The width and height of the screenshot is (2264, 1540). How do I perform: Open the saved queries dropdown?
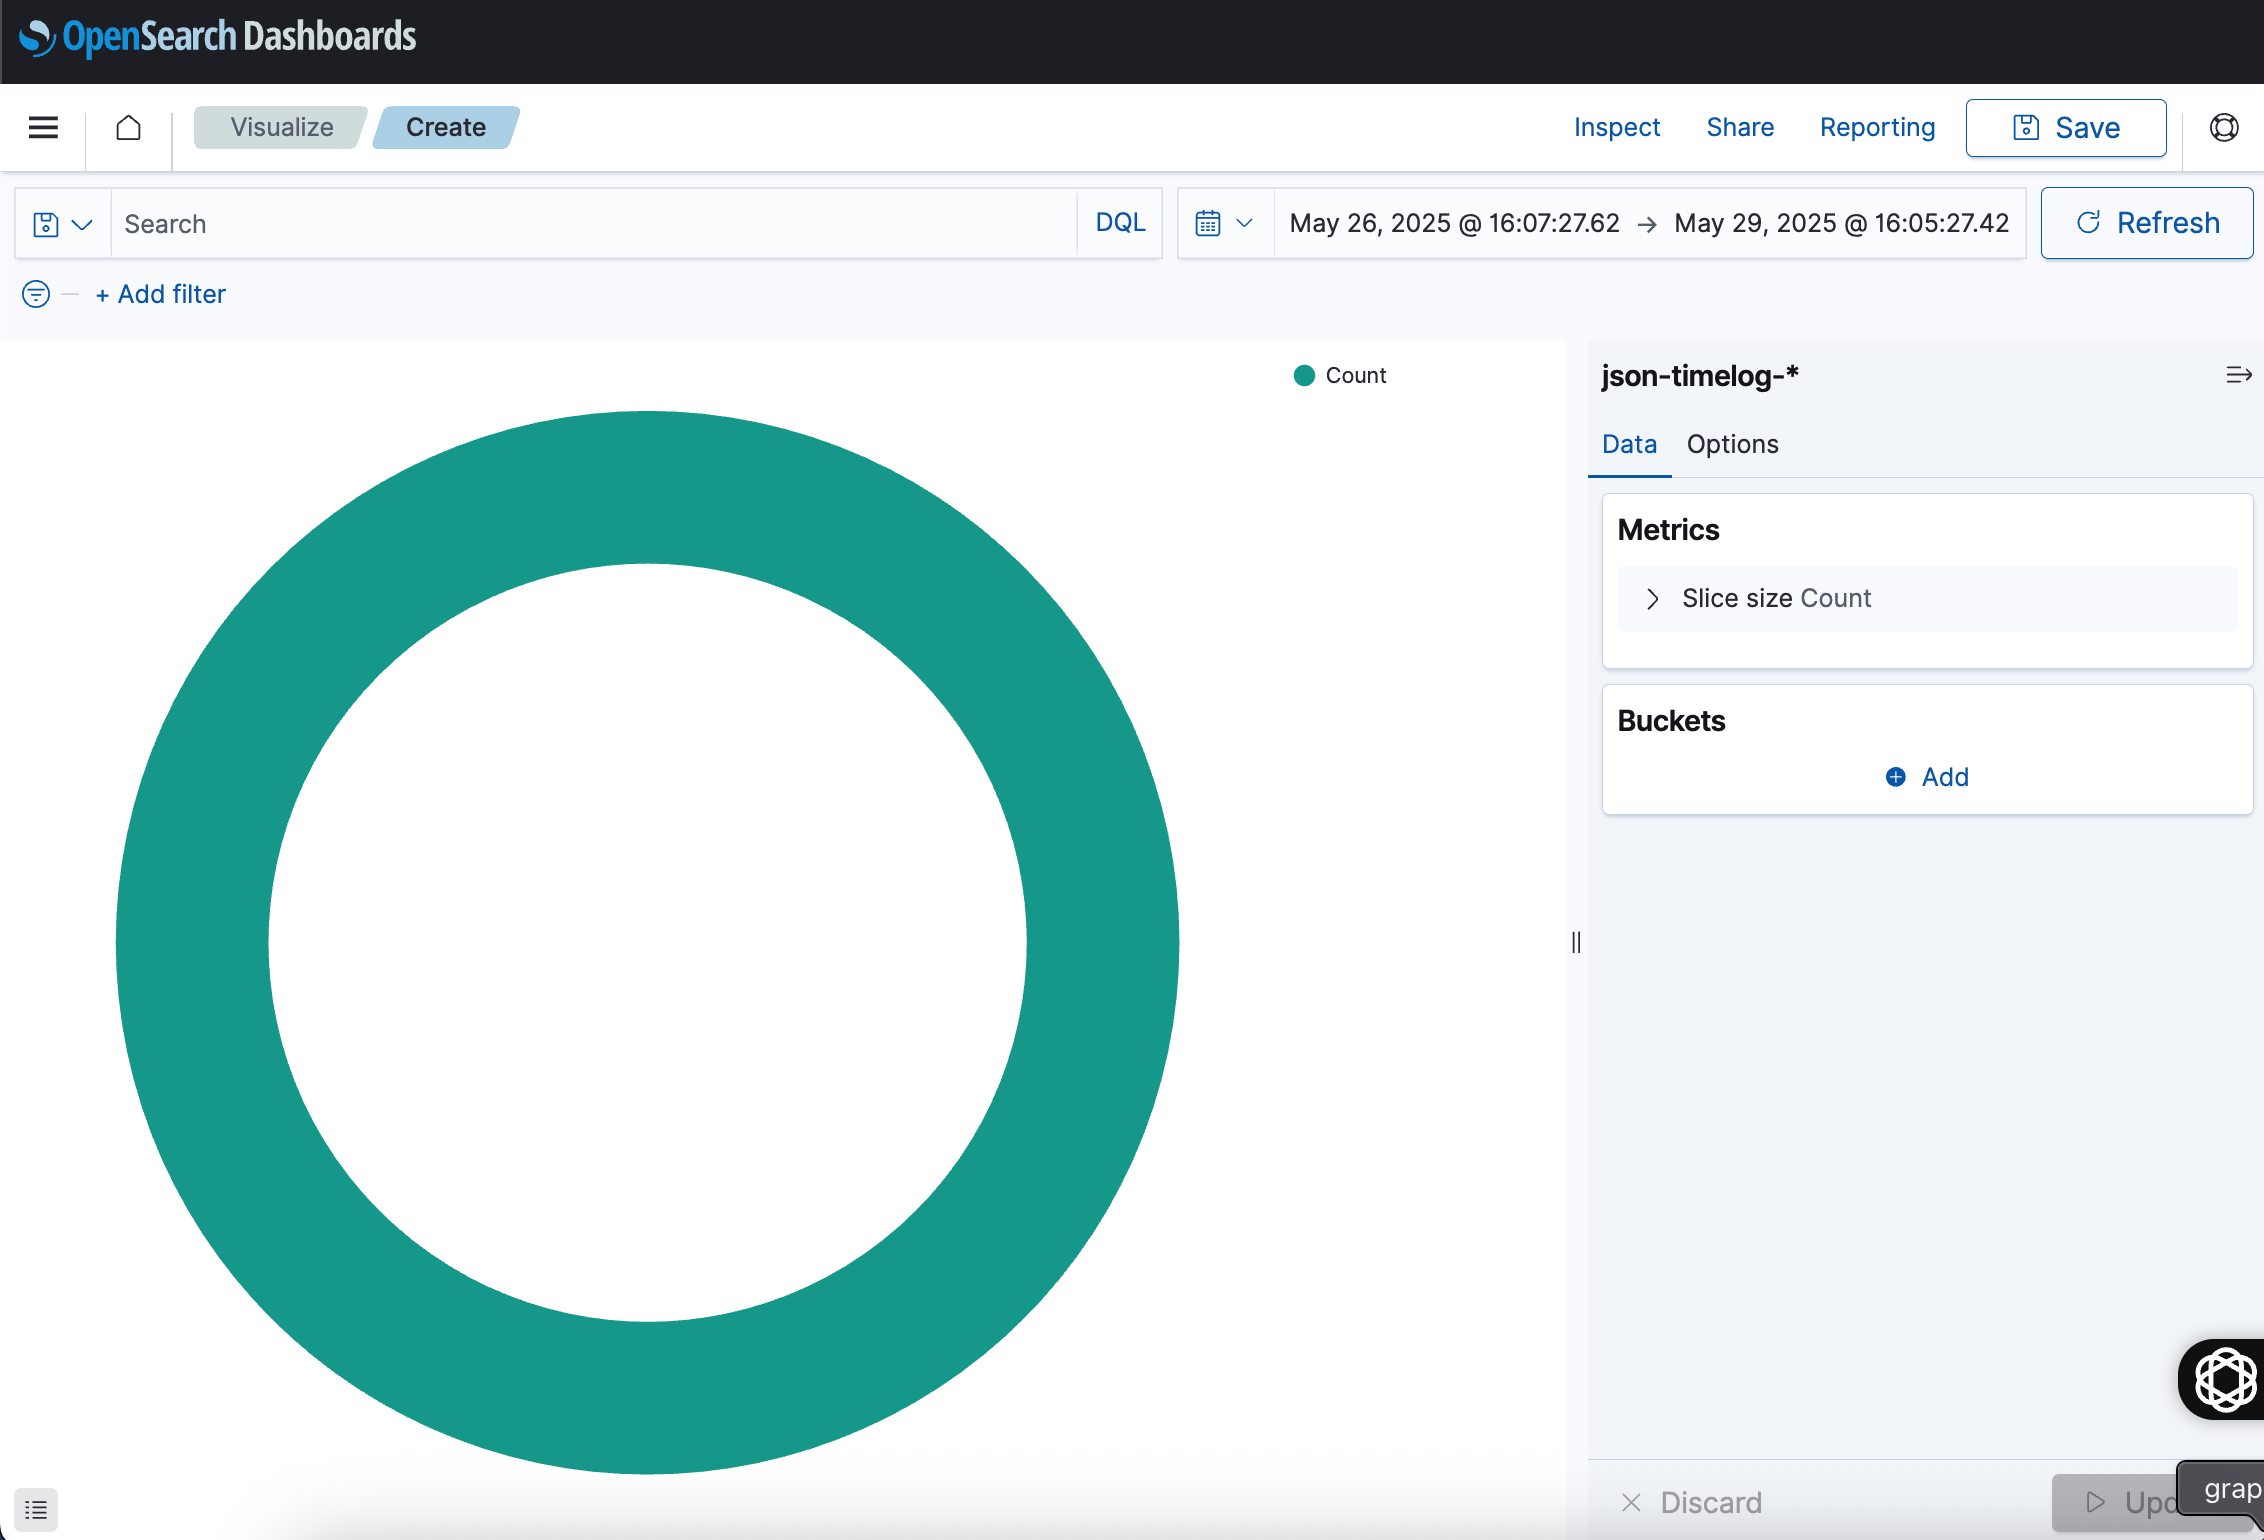coord(62,224)
